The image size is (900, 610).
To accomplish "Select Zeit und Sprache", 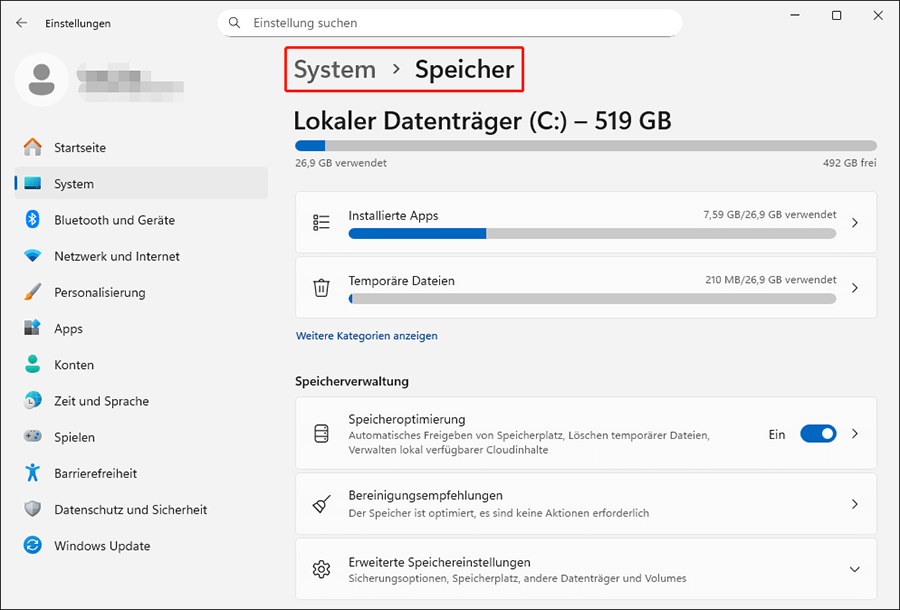I will pos(101,401).
